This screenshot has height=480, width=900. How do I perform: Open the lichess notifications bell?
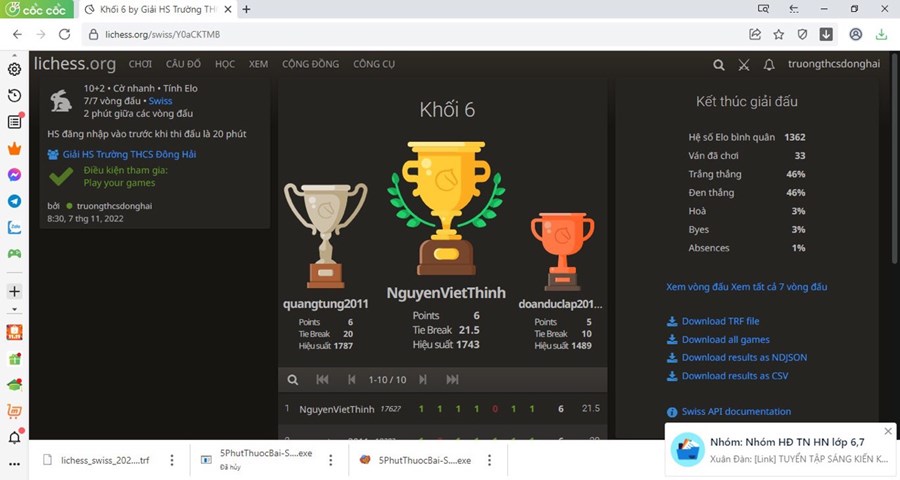769,64
